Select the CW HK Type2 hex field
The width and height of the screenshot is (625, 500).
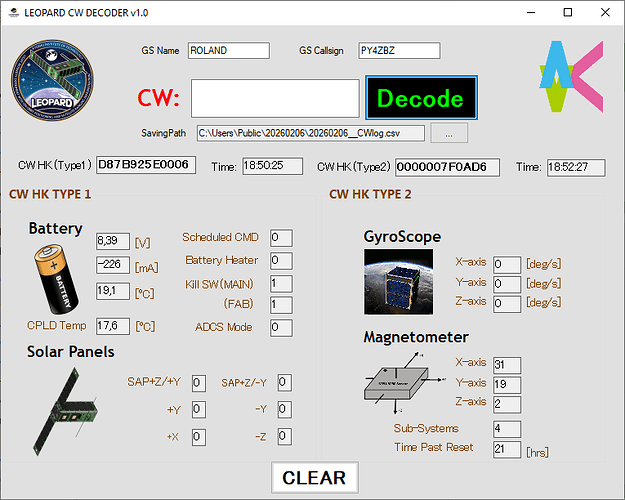(446, 167)
